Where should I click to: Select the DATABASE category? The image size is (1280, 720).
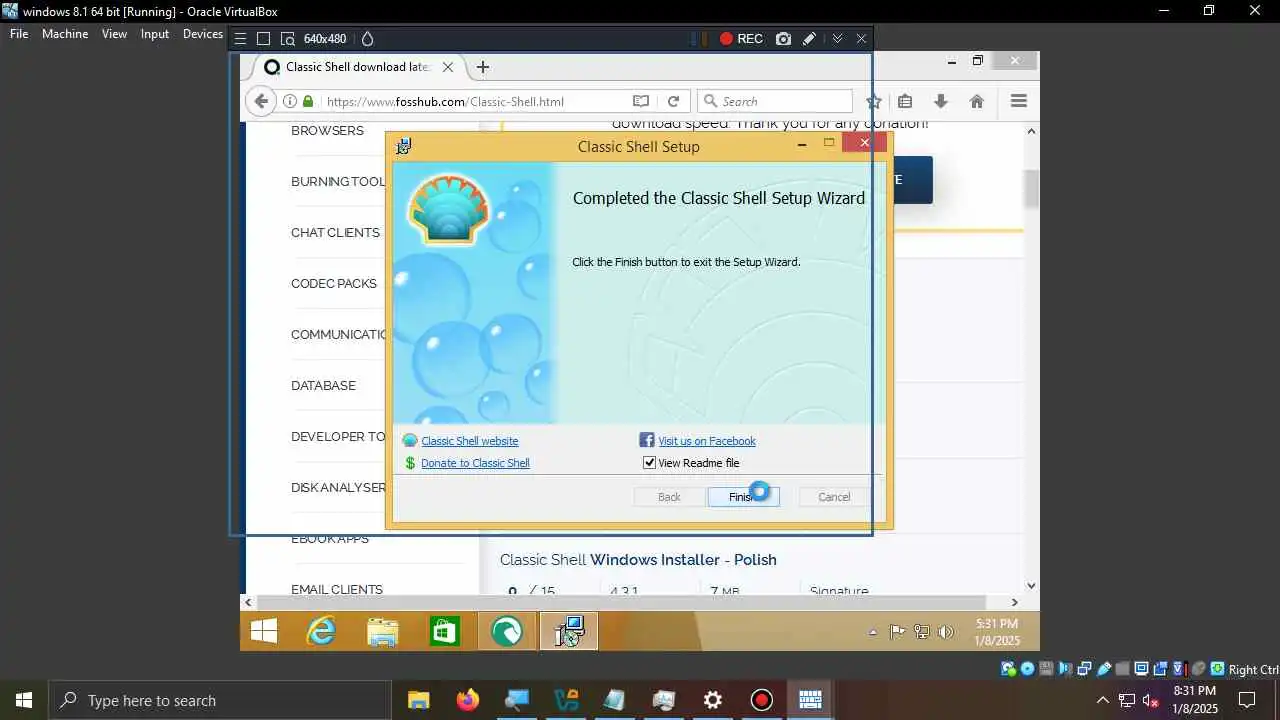point(323,386)
